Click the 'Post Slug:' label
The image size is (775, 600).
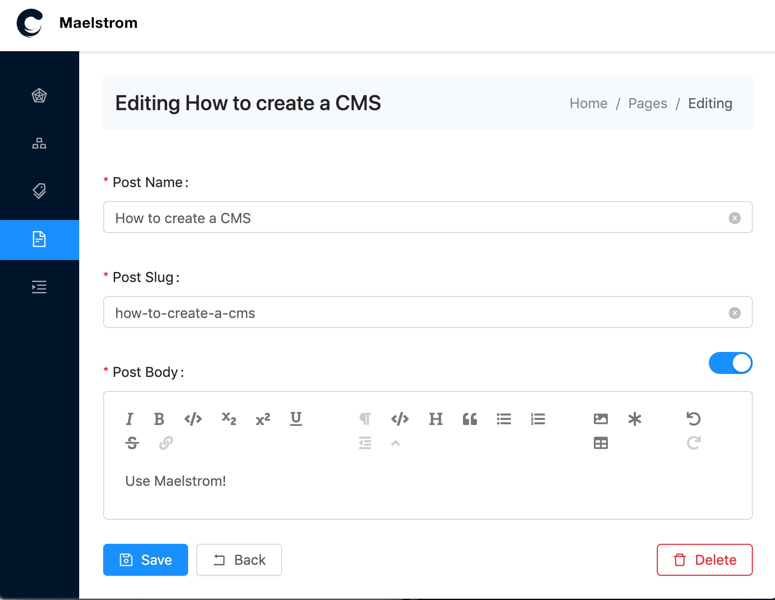146,277
